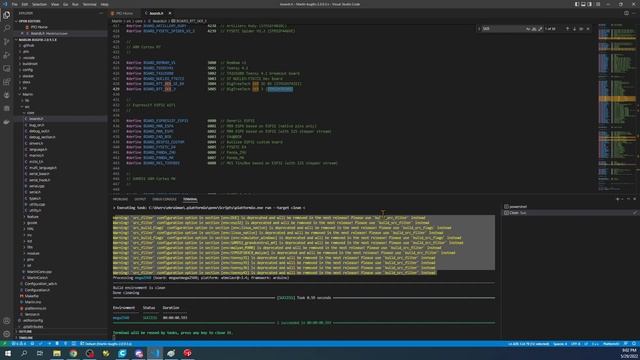Switch to the PIO Home editor tab
This screenshot has width=640, height=360.
point(124,13)
